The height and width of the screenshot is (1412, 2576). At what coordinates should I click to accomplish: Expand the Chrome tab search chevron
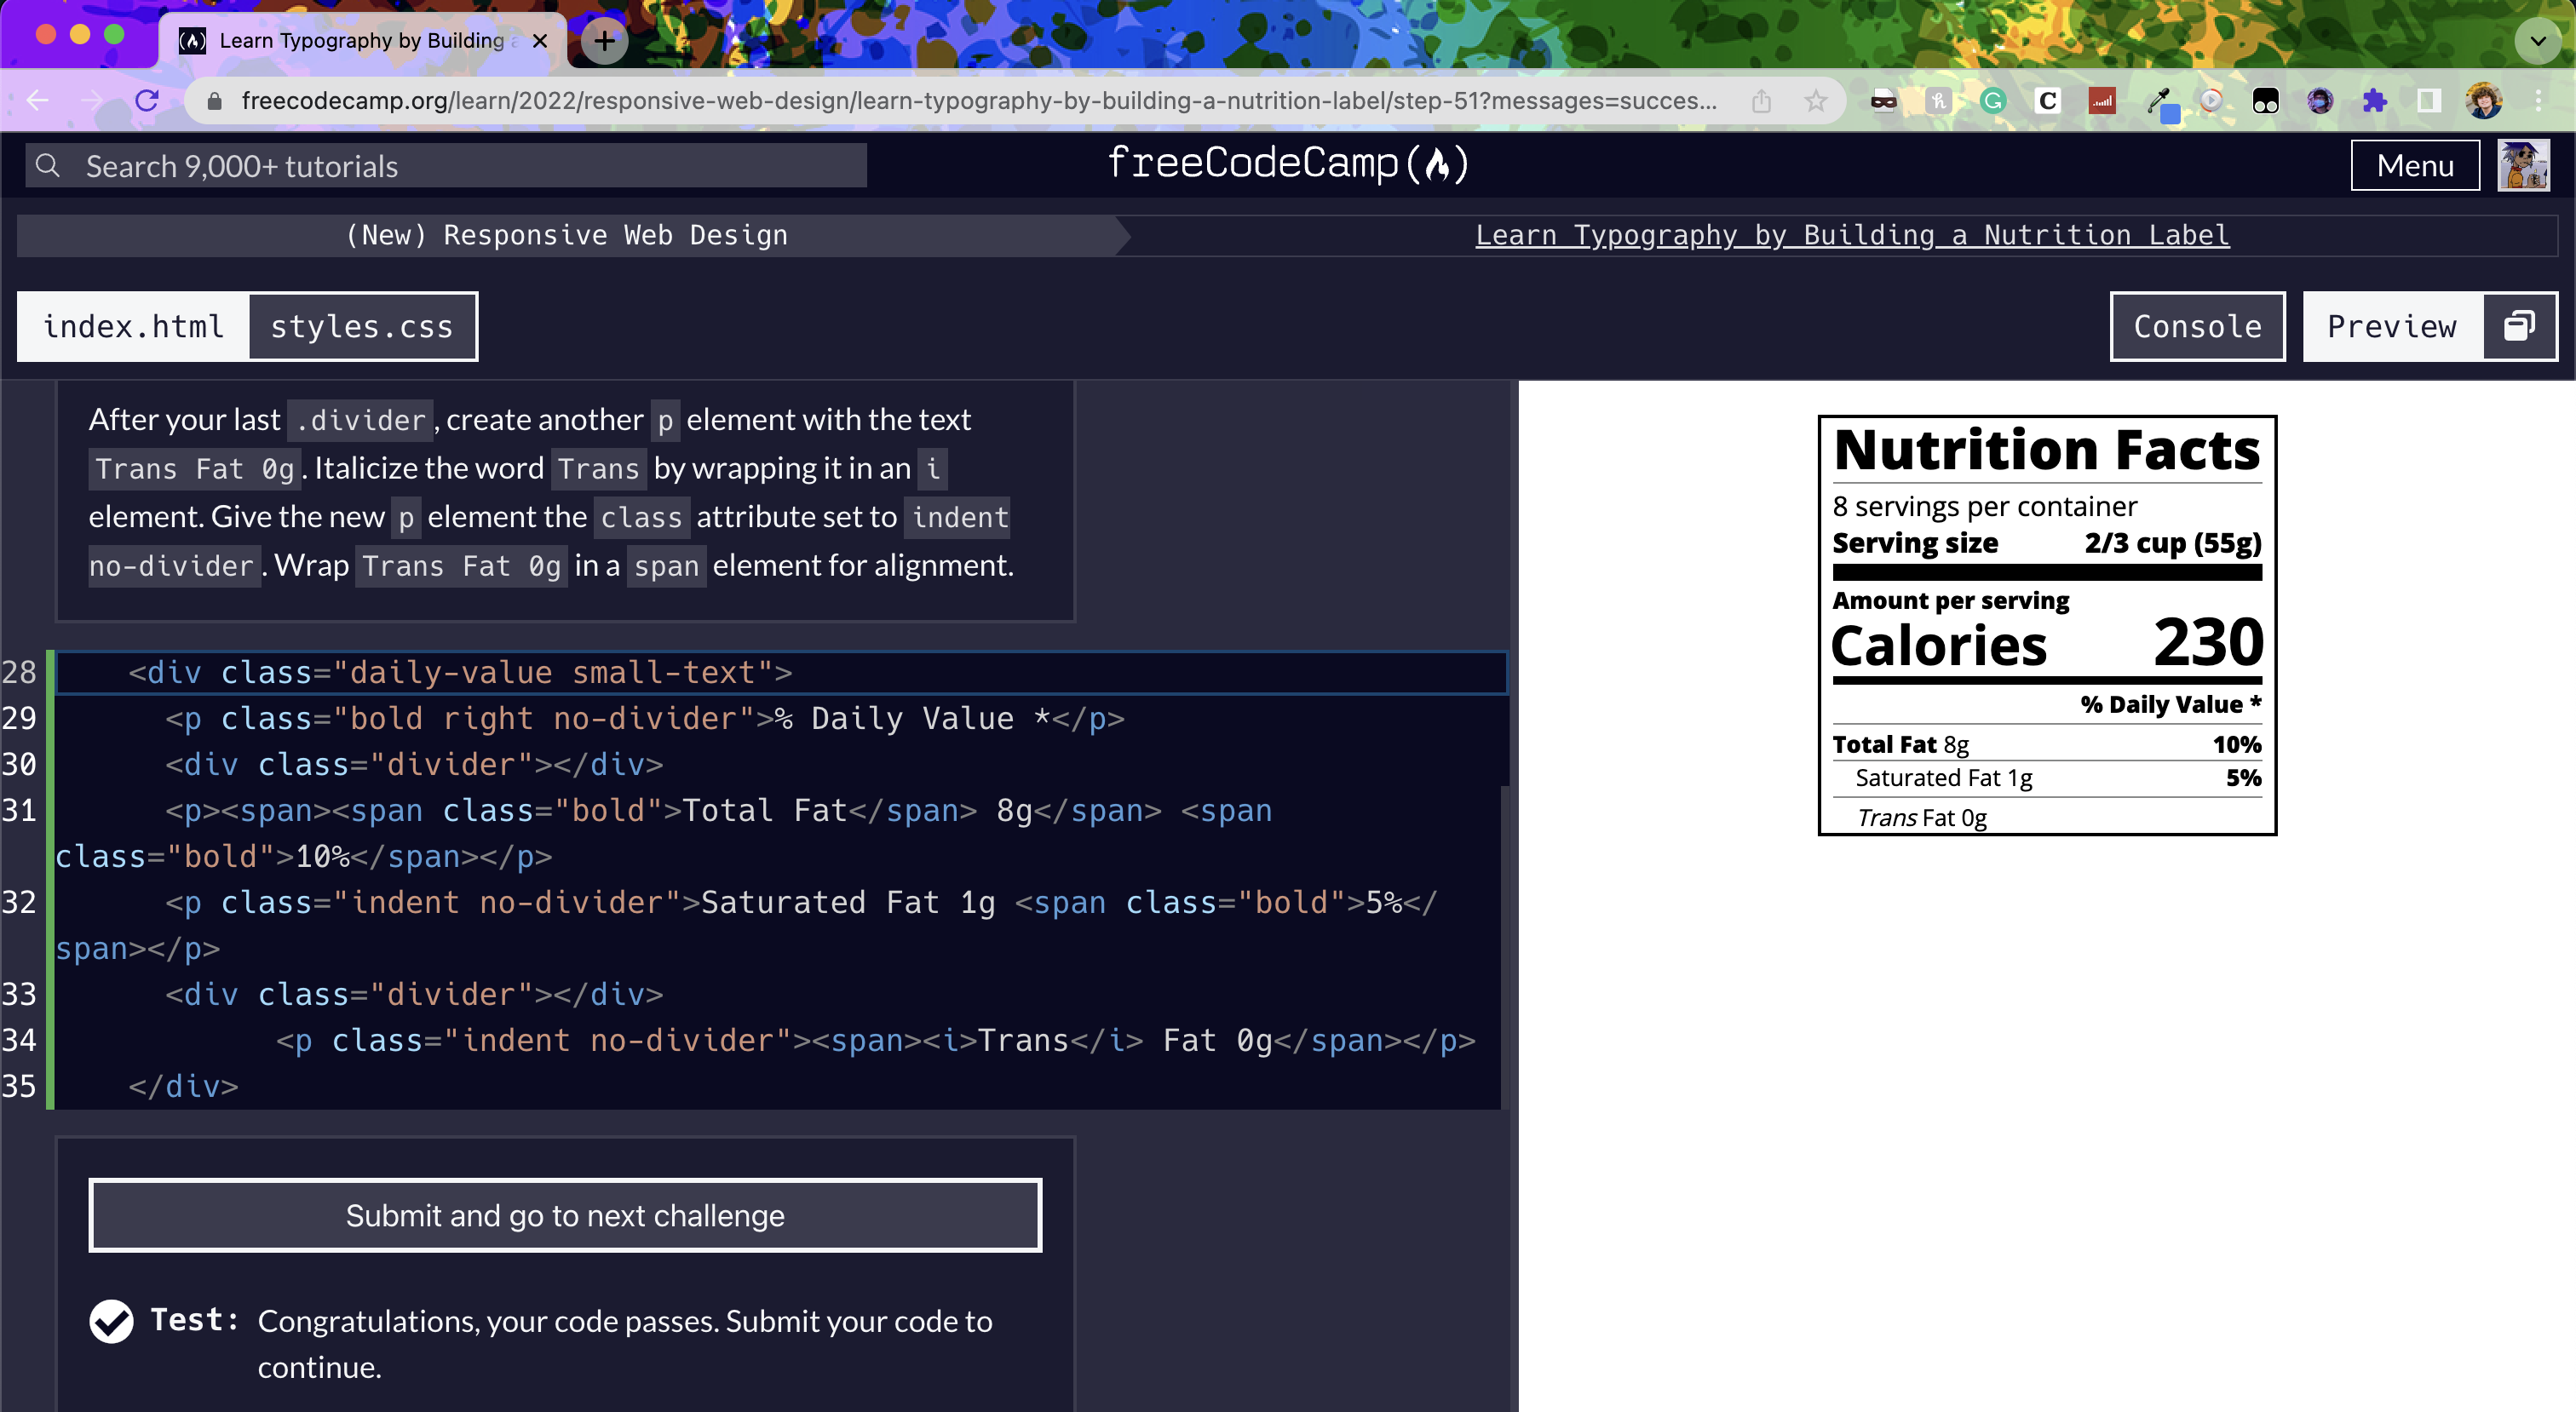click(x=2537, y=41)
